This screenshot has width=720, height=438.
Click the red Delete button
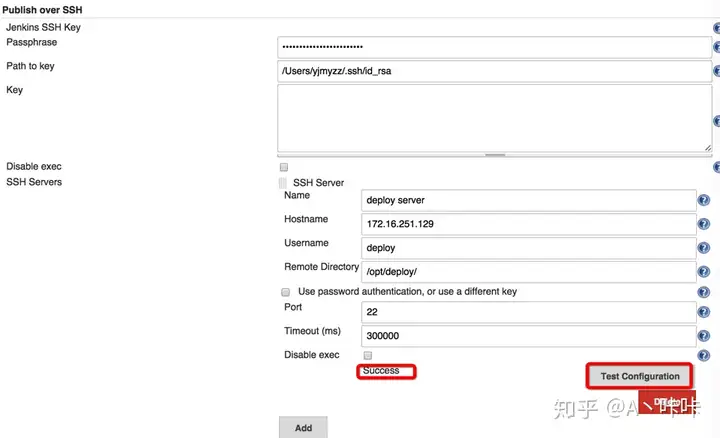pyautogui.click(x=667, y=402)
